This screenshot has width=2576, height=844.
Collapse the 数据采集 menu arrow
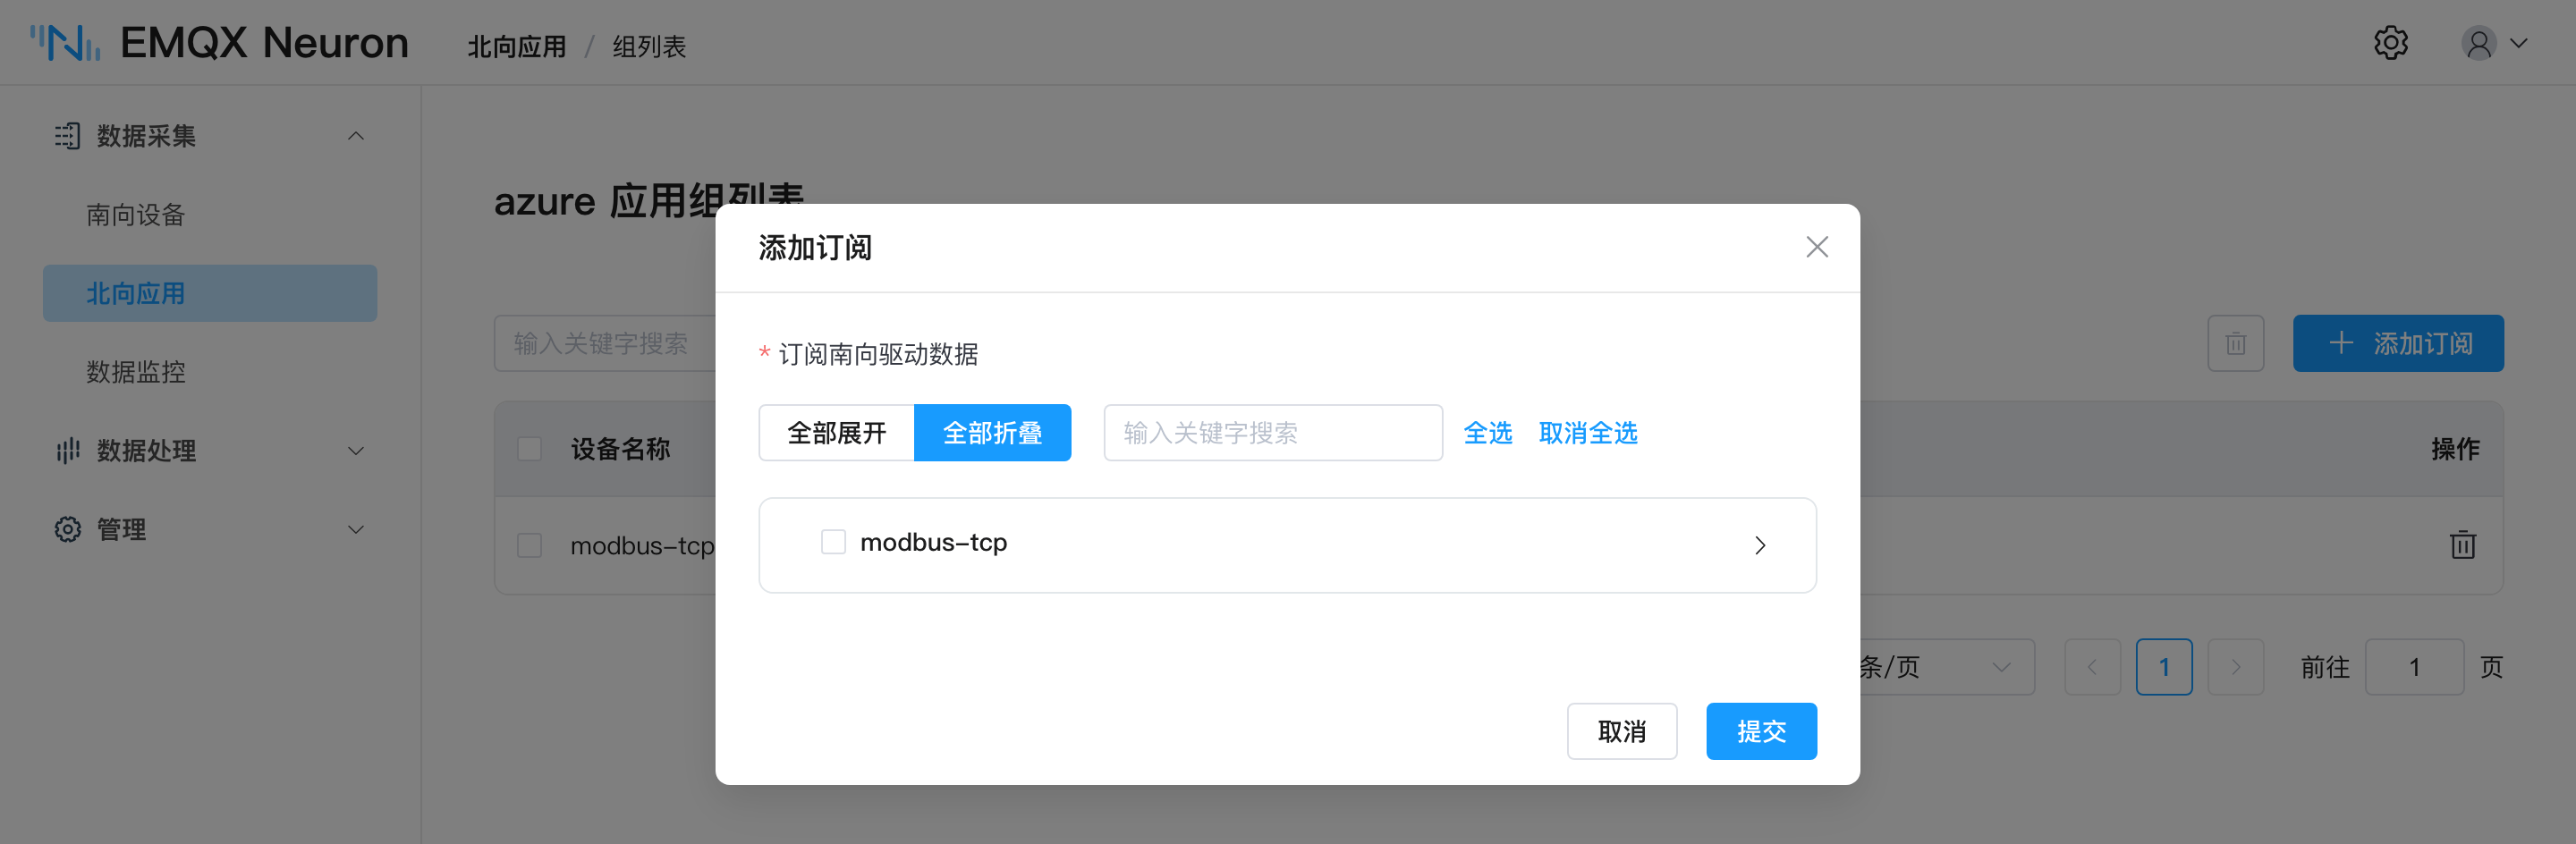[355, 136]
